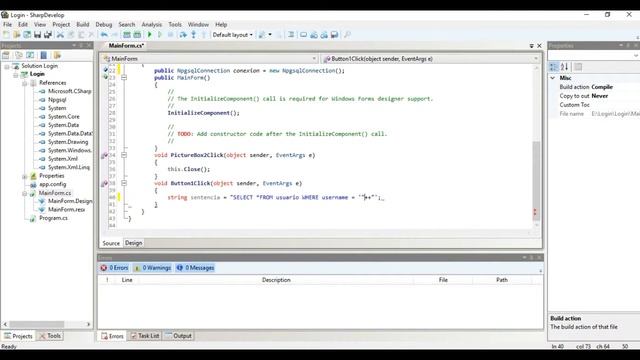Switch to the Design view tab

[x=133, y=243]
